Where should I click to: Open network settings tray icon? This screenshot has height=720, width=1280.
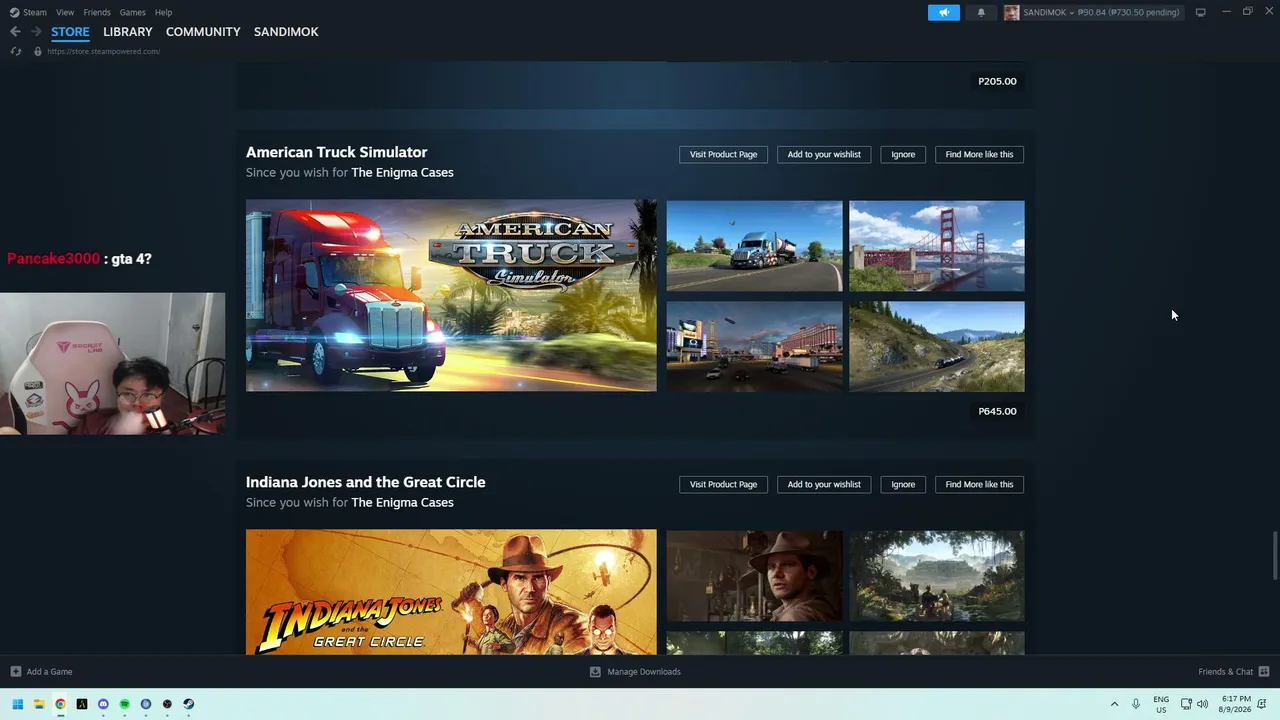click(x=1186, y=704)
